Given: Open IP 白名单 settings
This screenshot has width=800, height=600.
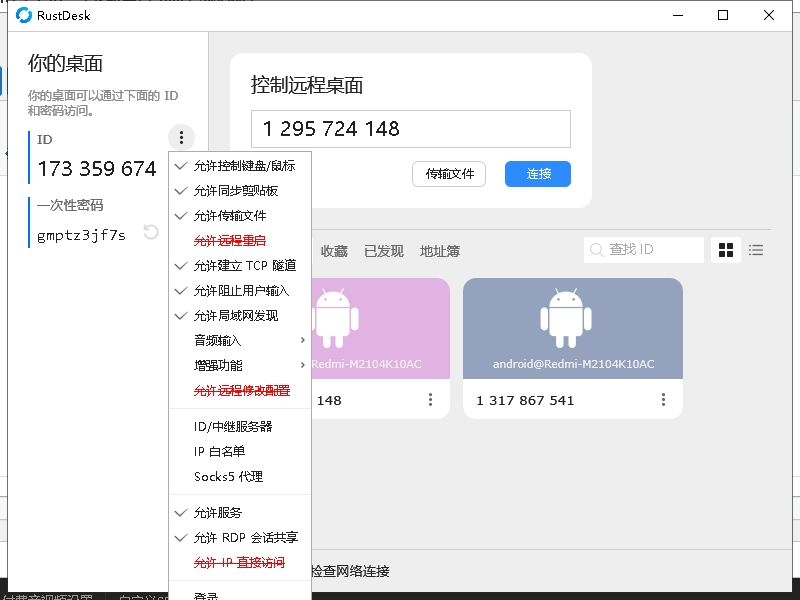Looking at the screenshot, I should 240,452.
